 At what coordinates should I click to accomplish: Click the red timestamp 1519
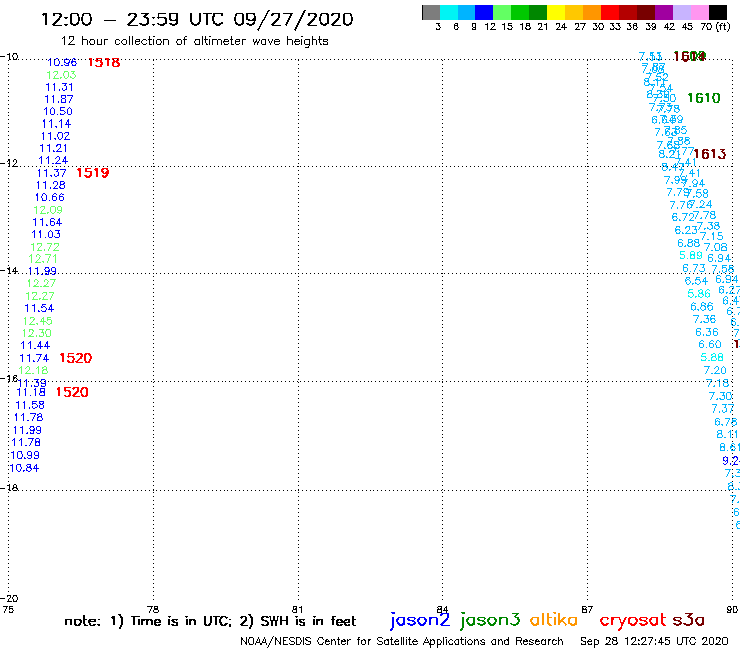[92, 173]
